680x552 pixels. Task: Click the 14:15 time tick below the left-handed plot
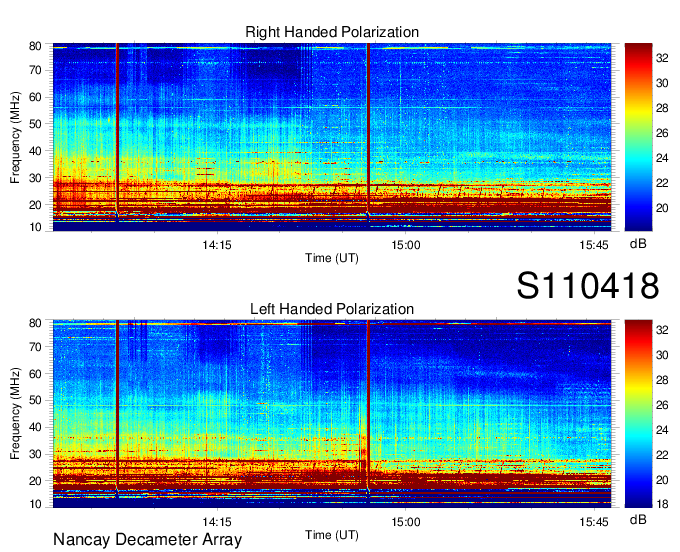[217, 522]
